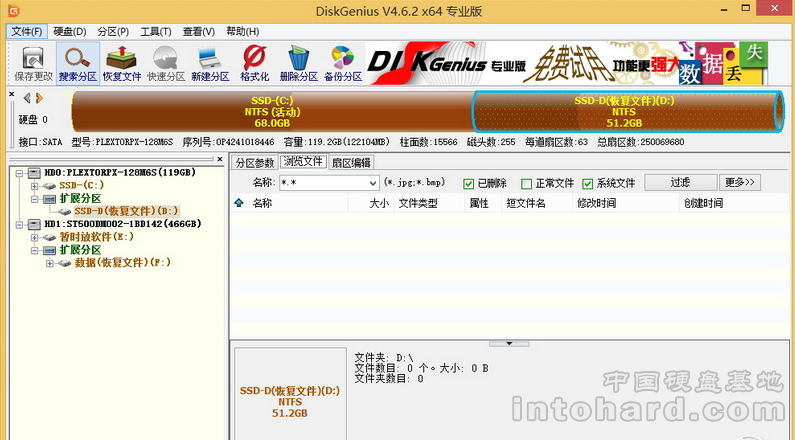Click the Delete Partition (删除分区) icon
The width and height of the screenshot is (795, 440).
coord(299,63)
